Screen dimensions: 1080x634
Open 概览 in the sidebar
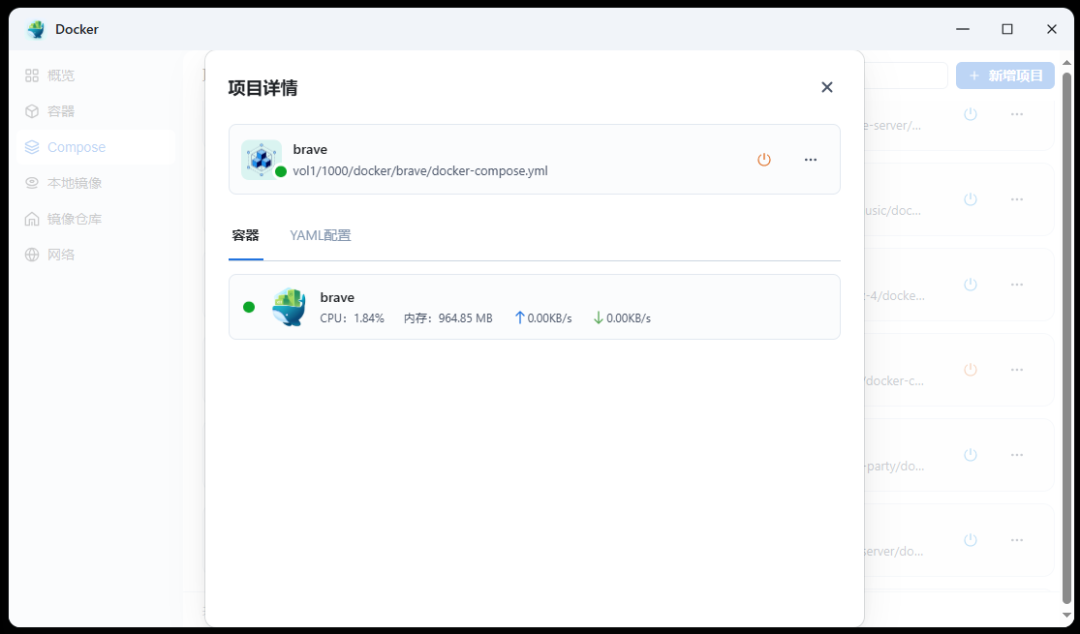(95, 75)
